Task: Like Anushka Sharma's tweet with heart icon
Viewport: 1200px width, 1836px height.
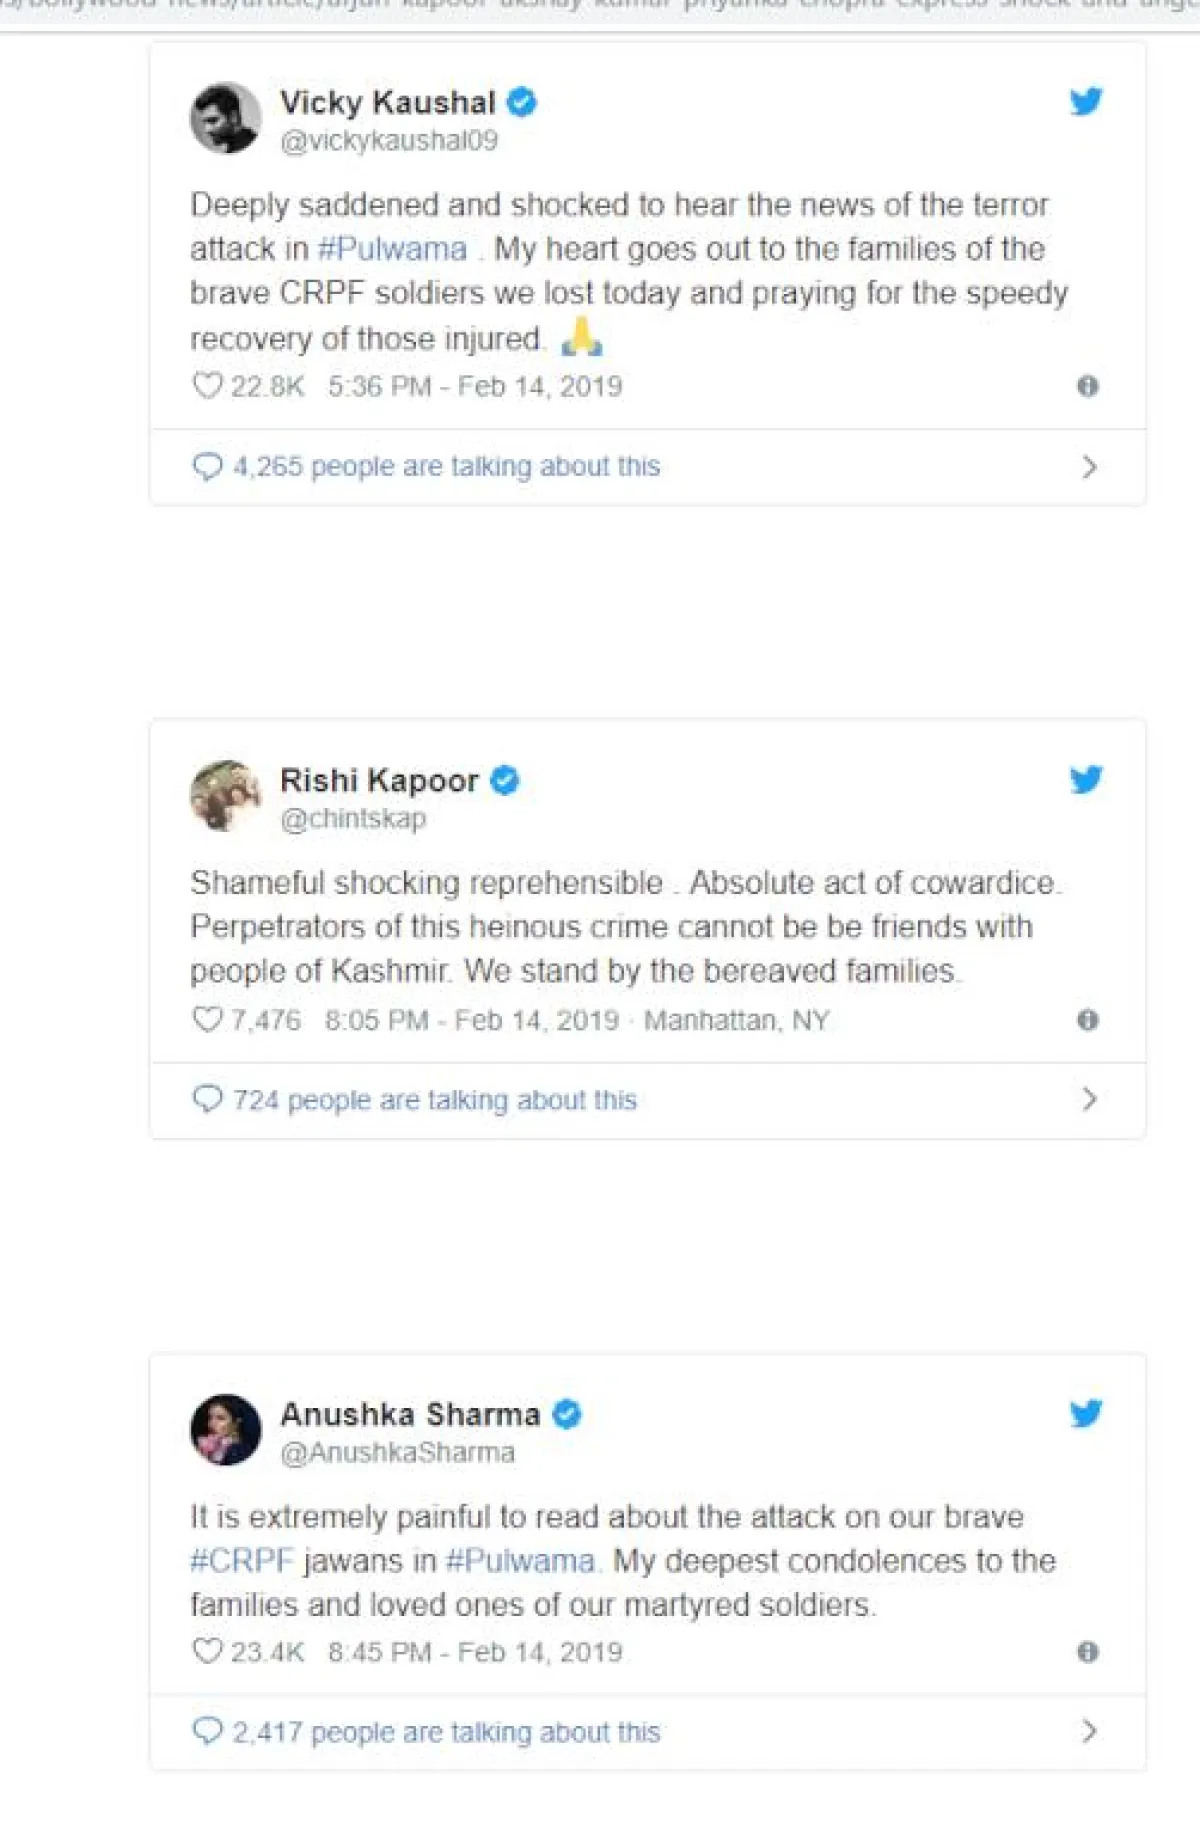Action: (207, 1651)
